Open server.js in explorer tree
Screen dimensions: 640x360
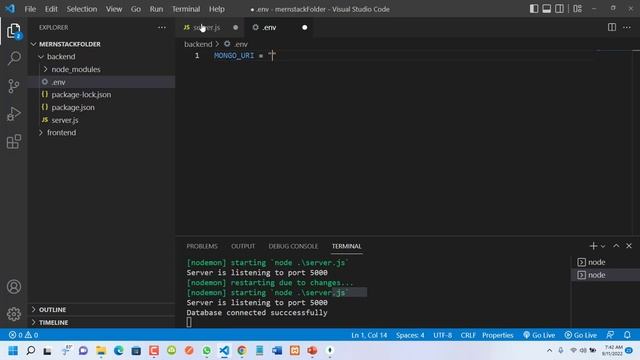[x=102, y=120]
